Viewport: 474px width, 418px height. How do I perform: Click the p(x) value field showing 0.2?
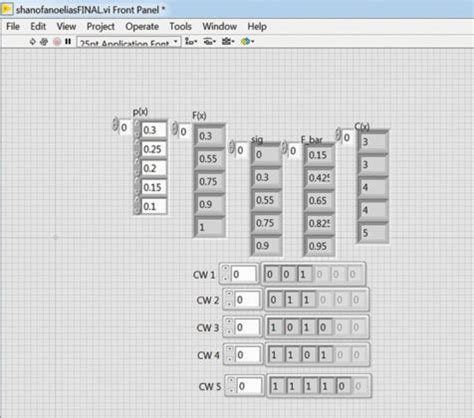click(x=154, y=168)
